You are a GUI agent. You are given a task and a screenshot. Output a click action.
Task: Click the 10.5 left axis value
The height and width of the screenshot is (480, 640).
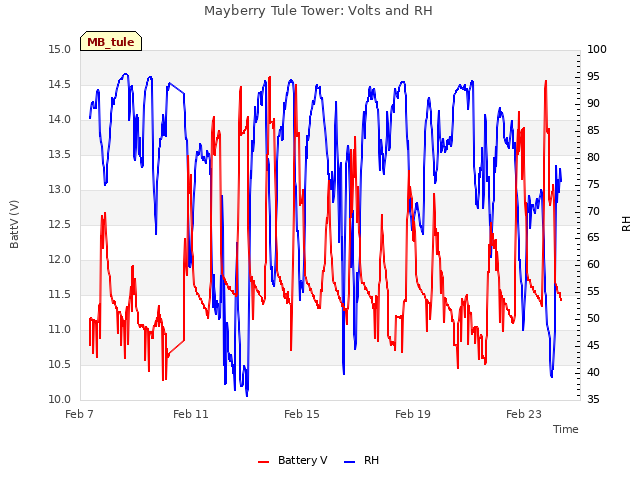point(60,364)
